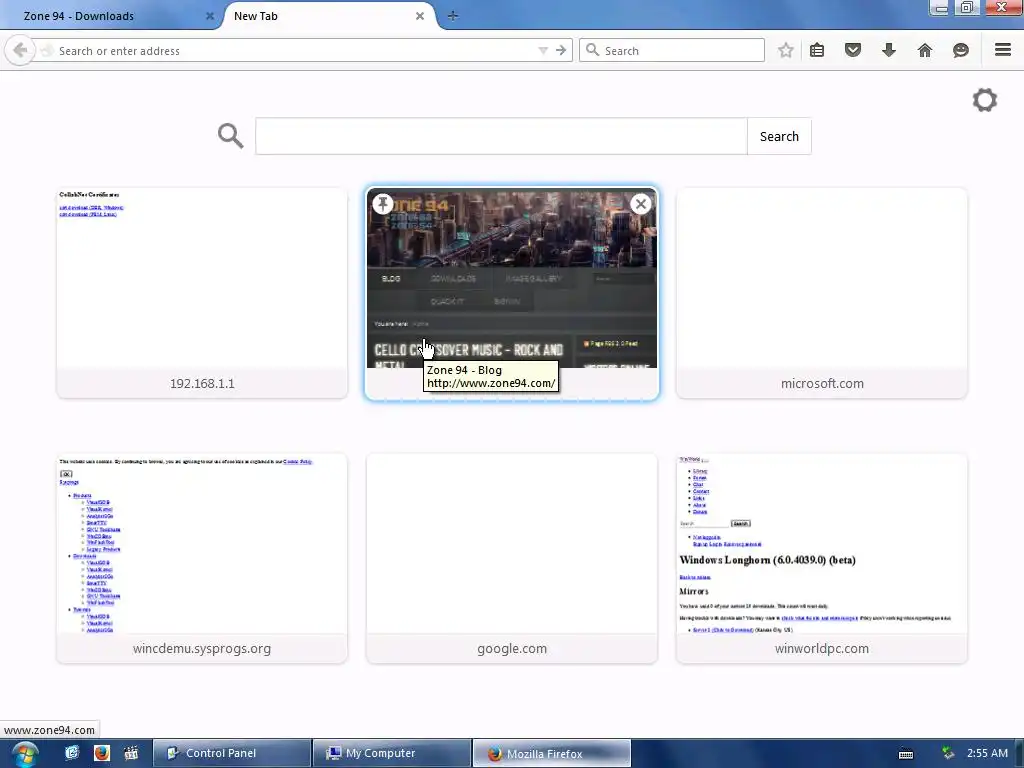
Task: Click the magnifier icon beside page search box
Action: click(231, 136)
